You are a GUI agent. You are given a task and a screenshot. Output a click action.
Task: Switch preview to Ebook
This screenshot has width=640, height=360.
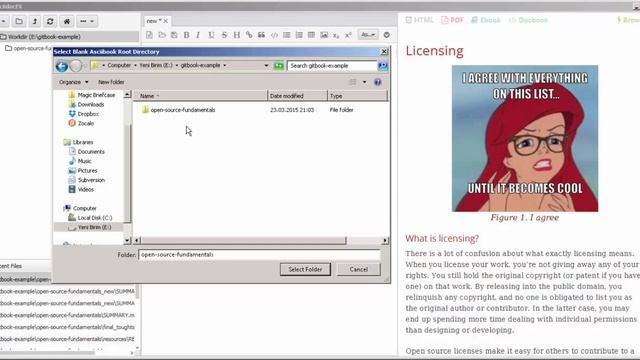pos(486,20)
